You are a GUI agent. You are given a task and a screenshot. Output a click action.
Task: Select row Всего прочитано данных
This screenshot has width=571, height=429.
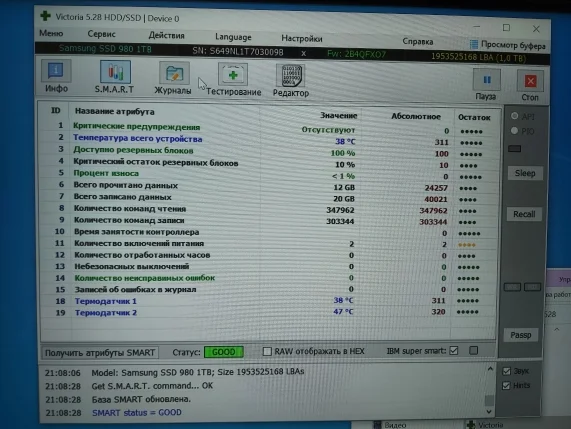click(x=269, y=186)
